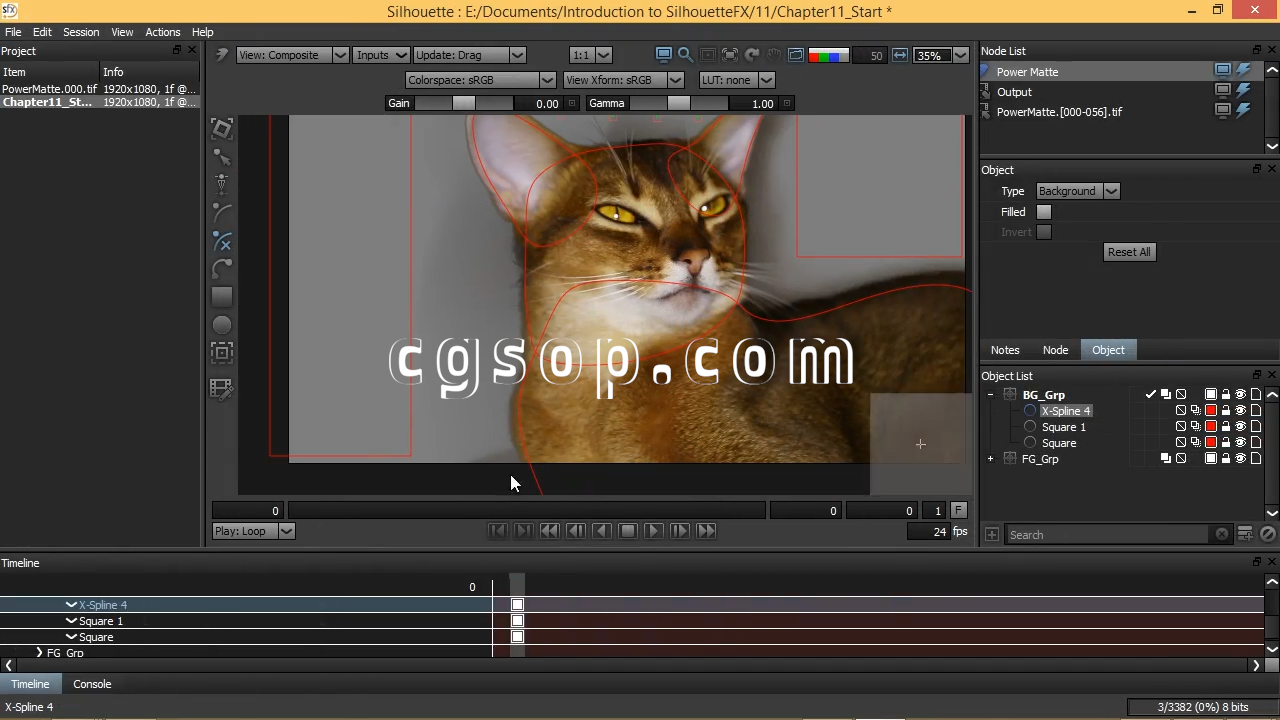
Task: Select the Circle shape tool
Action: [x=222, y=325]
